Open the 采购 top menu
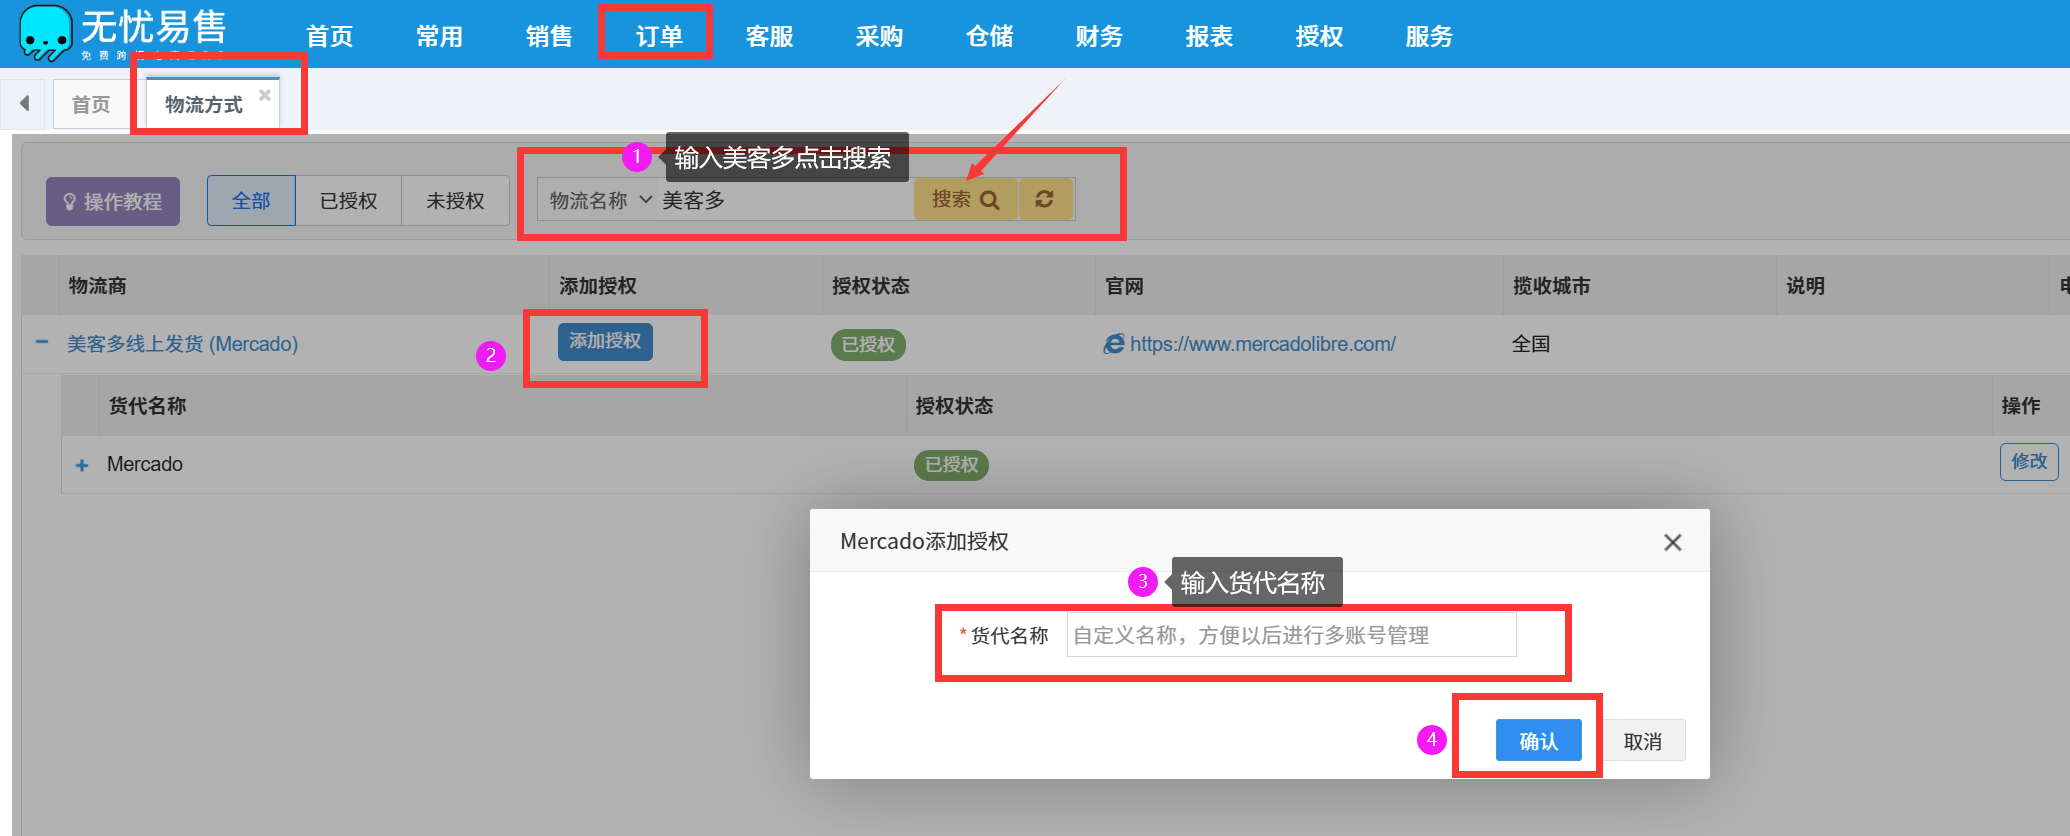This screenshot has width=2070, height=836. [879, 36]
